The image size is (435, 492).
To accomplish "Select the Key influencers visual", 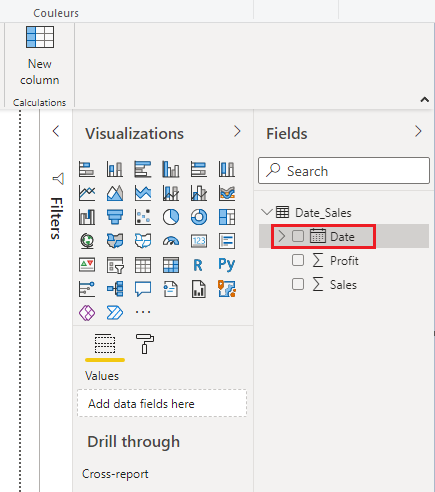I will (87, 289).
